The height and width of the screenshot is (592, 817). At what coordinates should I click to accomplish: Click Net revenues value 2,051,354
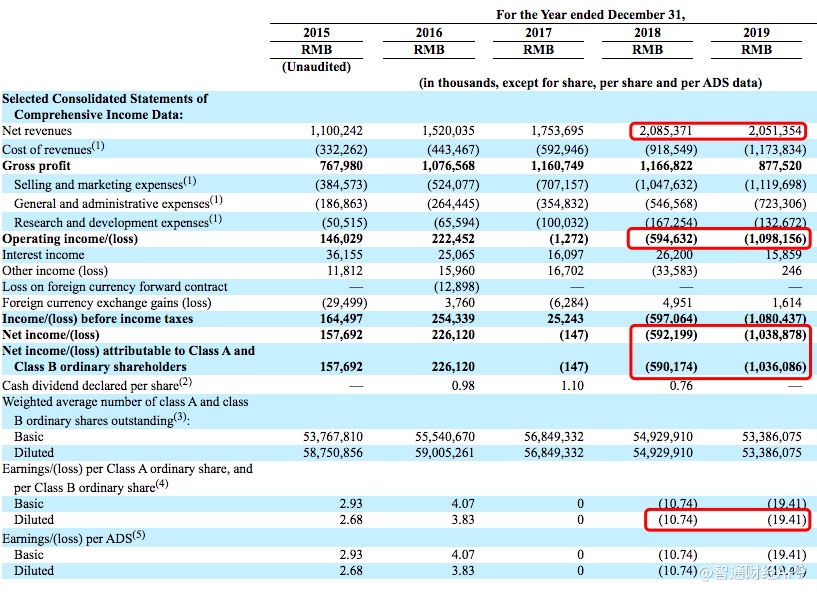(x=775, y=131)
